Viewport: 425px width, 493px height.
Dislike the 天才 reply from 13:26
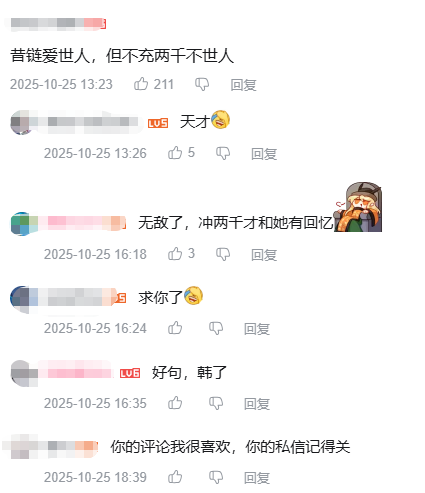coord(223,154)
